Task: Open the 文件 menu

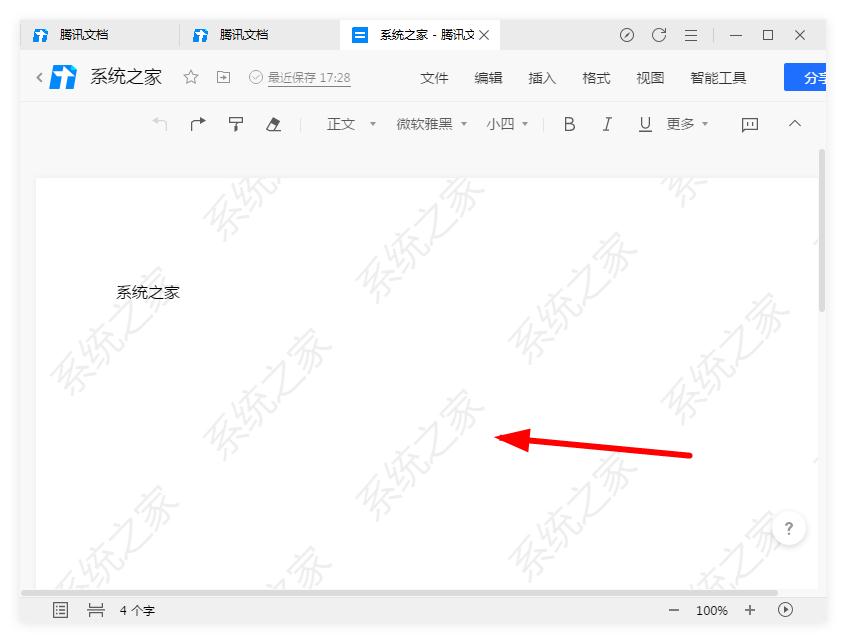Action: 434,78
